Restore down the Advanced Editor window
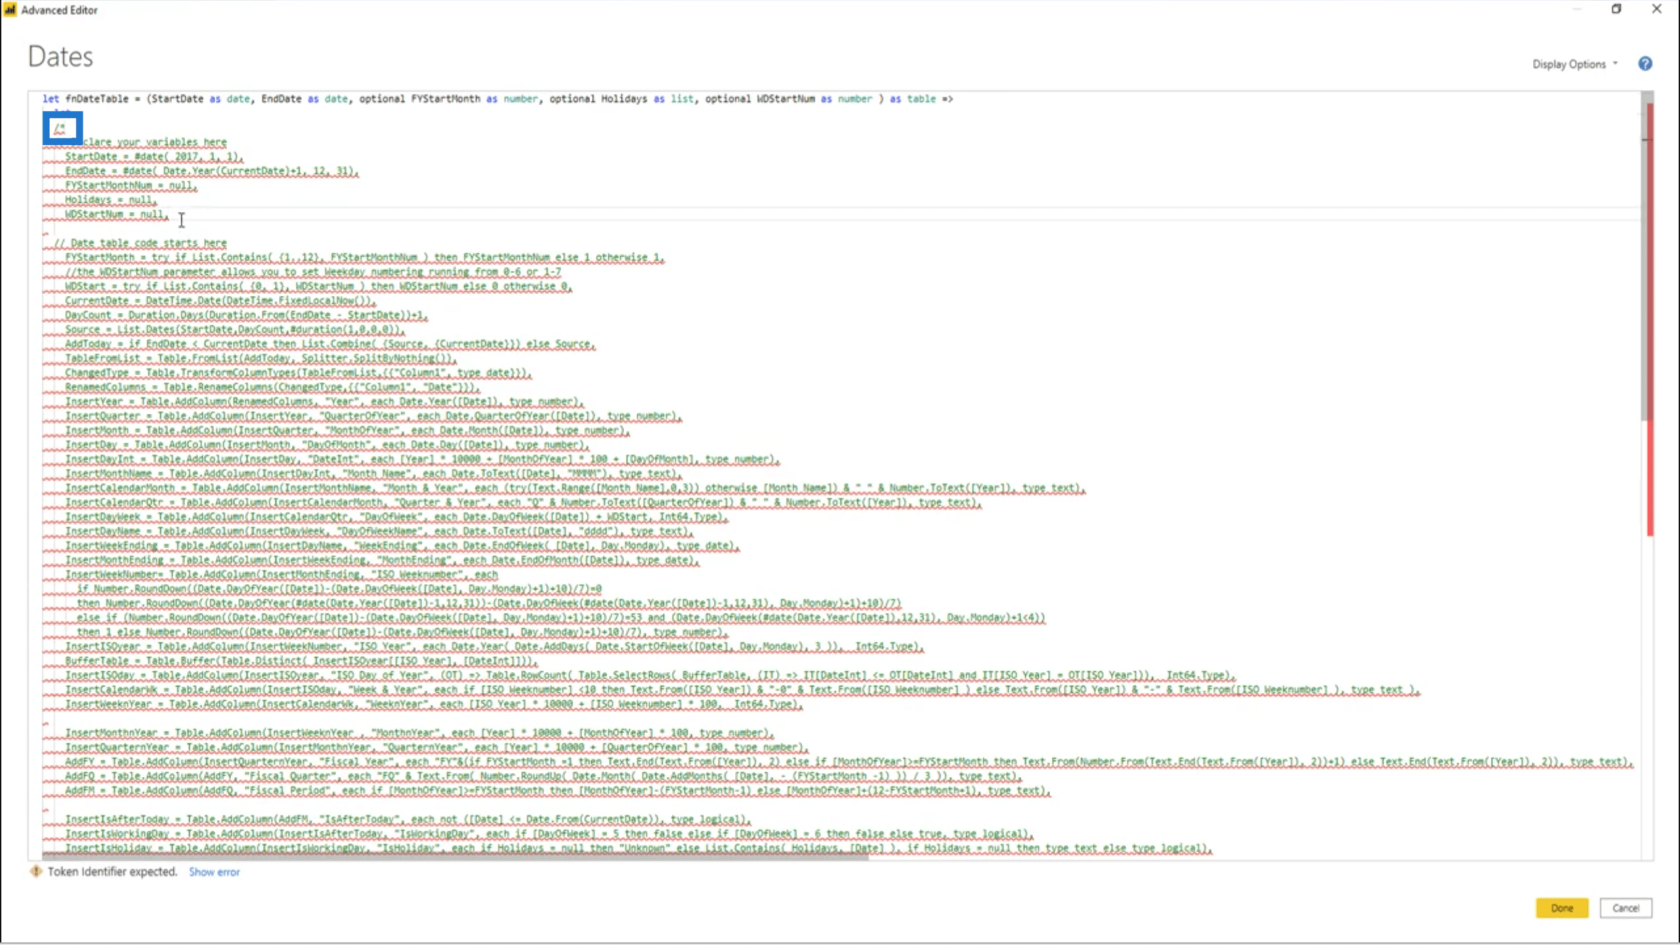 coord(1616,10)
